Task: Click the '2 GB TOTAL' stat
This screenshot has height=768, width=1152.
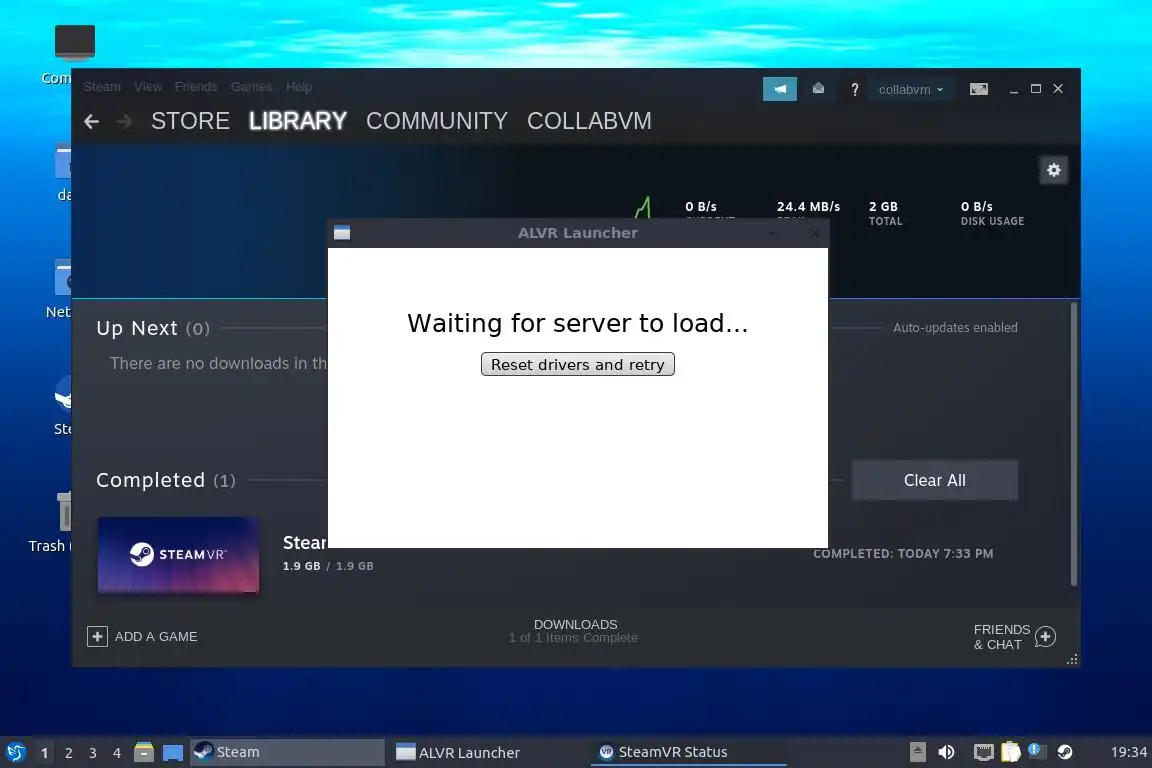Action: click(885, 213)
